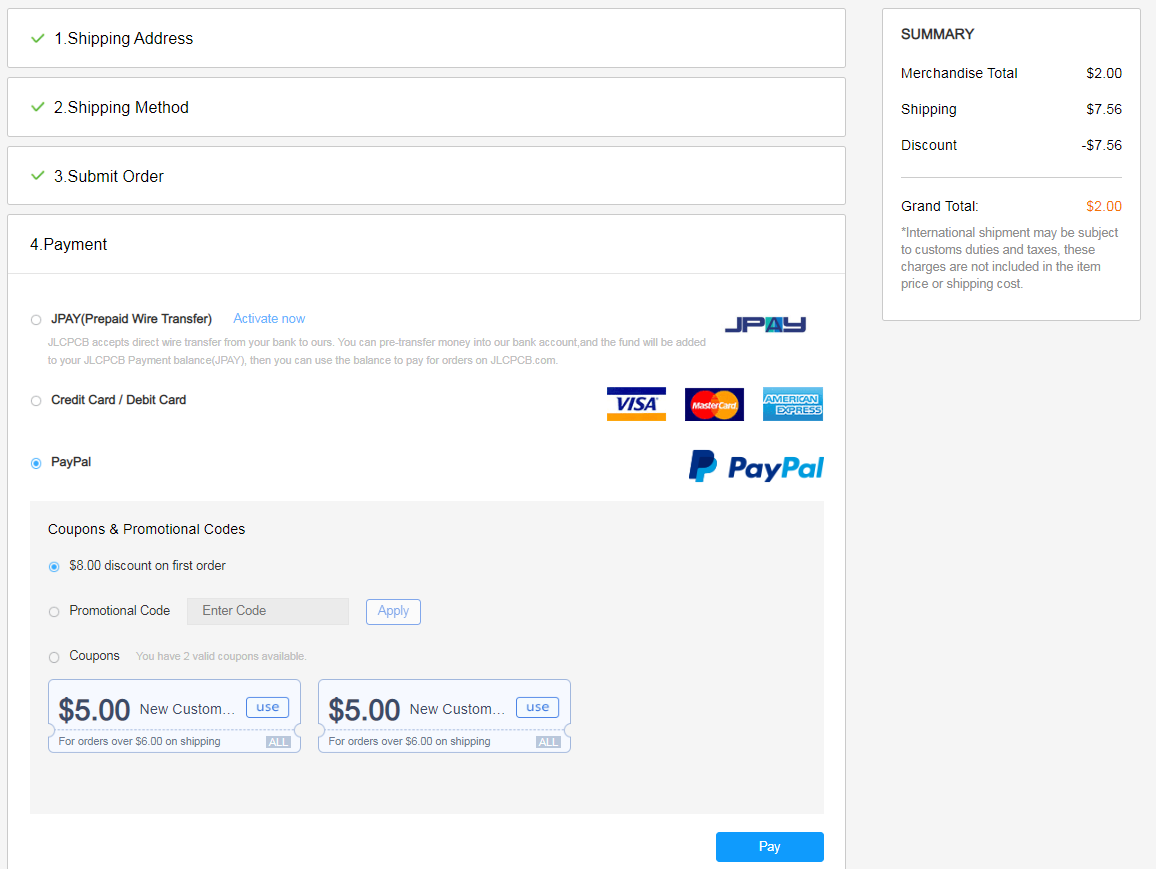
Task: Choose Credit Card / Debit Card payment
Action: [x=36, y=401]
